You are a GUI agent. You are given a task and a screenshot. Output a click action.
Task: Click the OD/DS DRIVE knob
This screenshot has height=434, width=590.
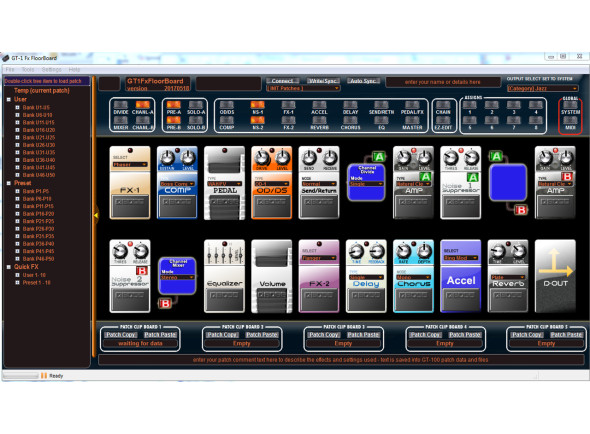262,157
